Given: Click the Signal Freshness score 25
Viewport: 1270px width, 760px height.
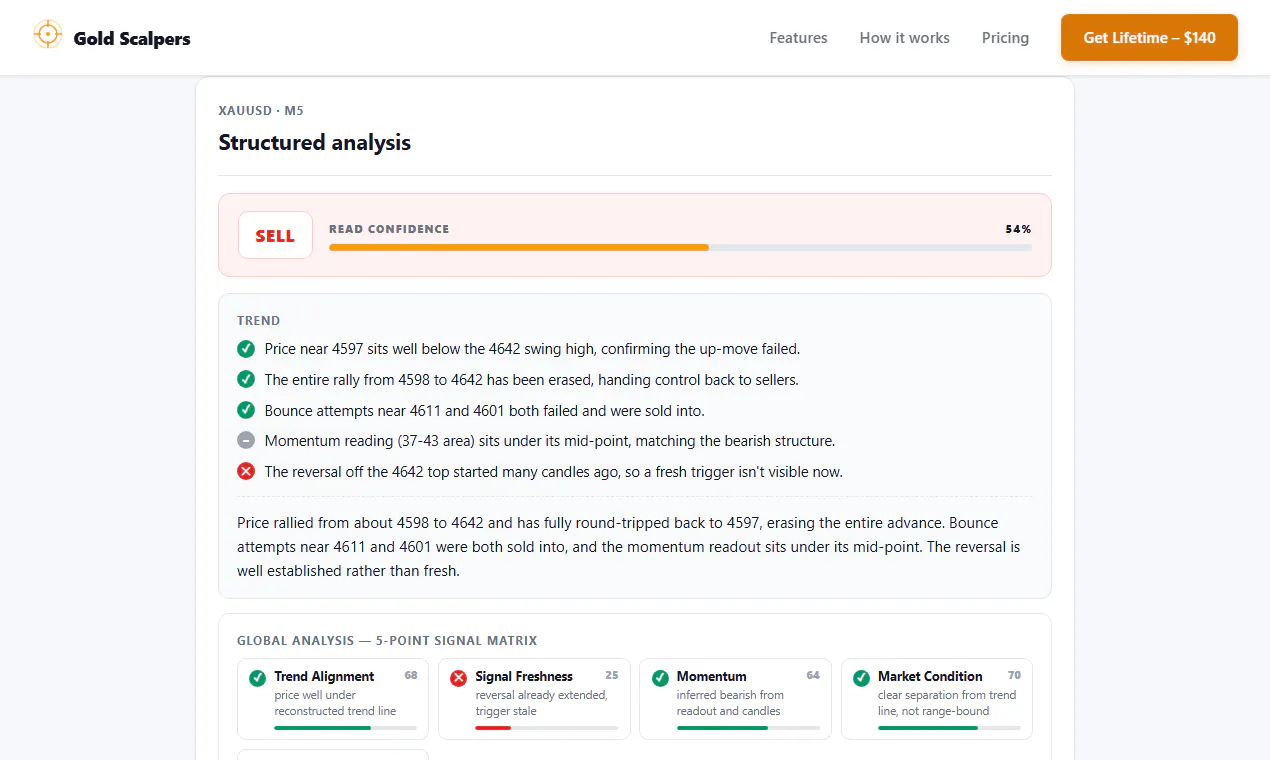Looking at the screenshot, I should pyautogui.click(x=612, y=676).
